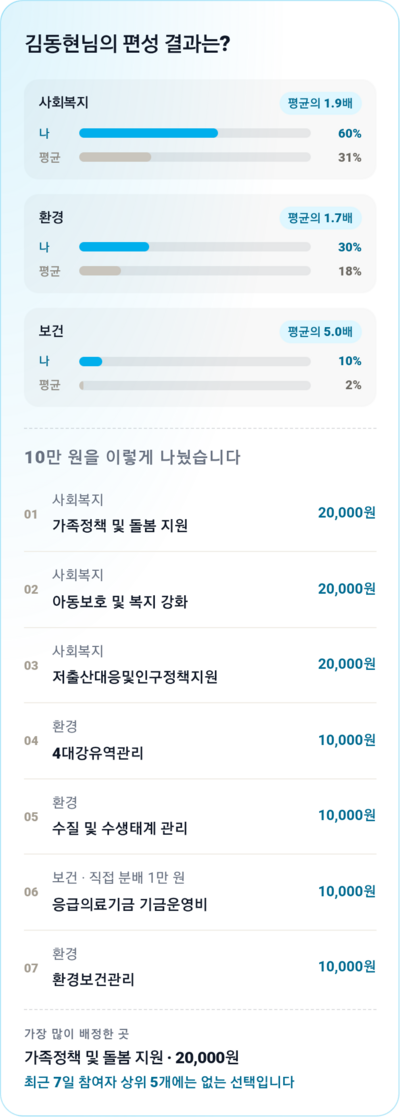
Task: Click the 사회복지 '나' 60% progress bar
Action: coord(195,133)
